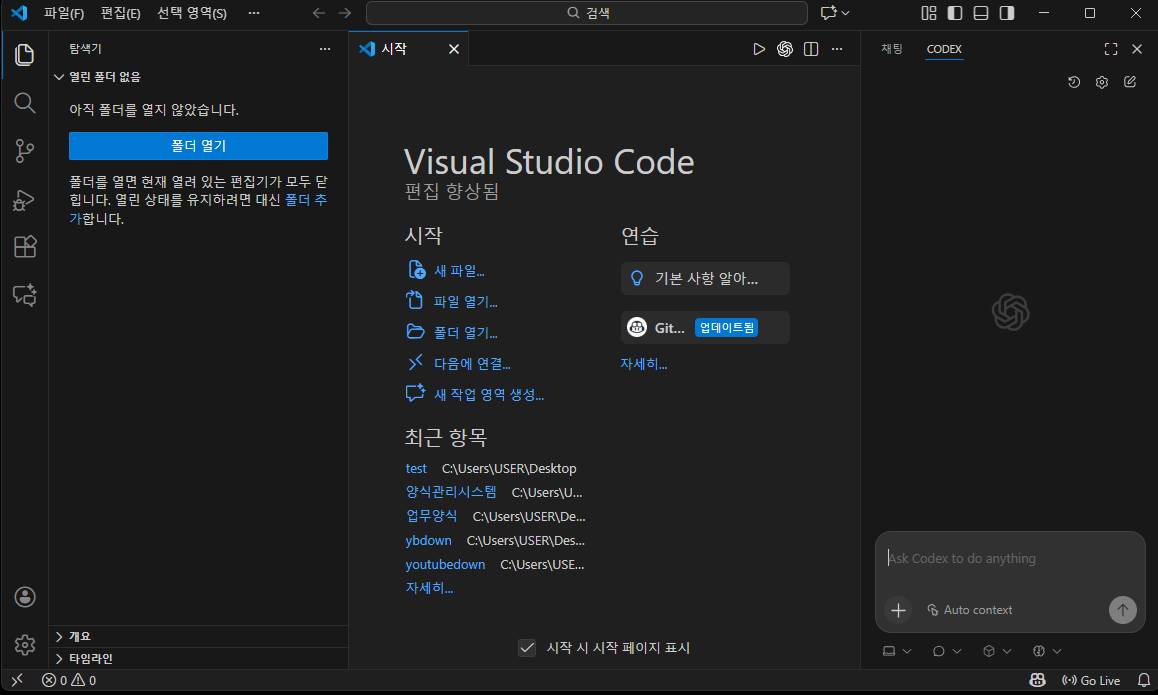Toggle 시작 시 시작 페이지 표시 checkbox
The width and height of the screenshot is (1158, 695).
tap(527, 648)
